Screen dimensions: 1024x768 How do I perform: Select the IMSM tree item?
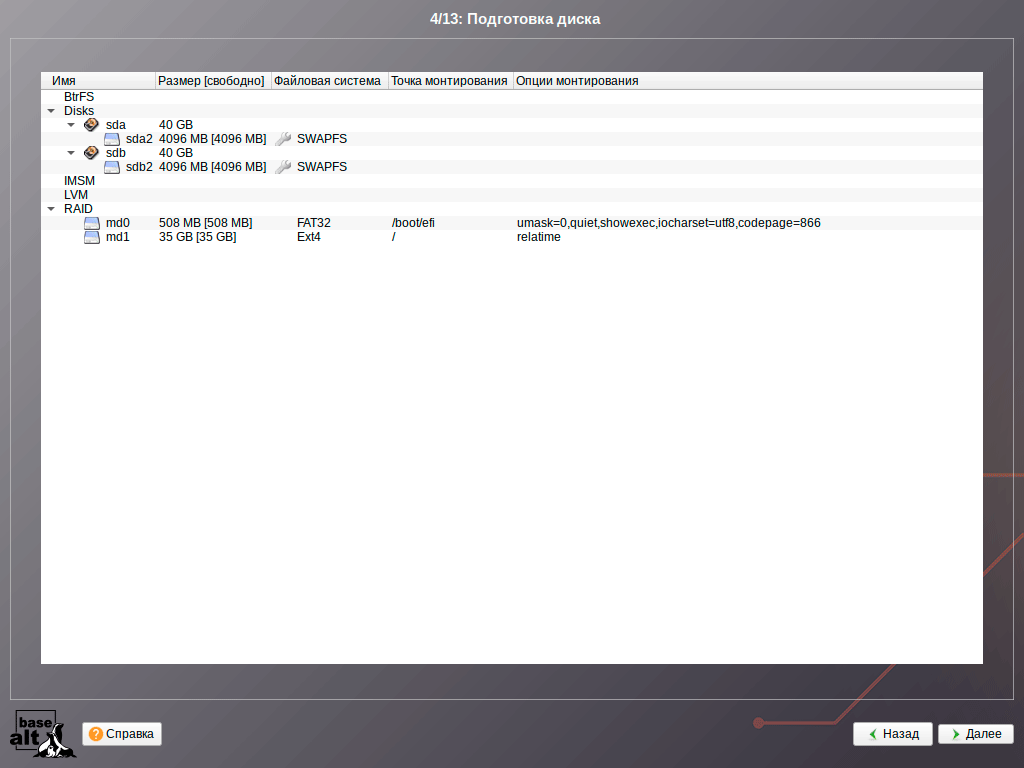(x=79, y=181)
